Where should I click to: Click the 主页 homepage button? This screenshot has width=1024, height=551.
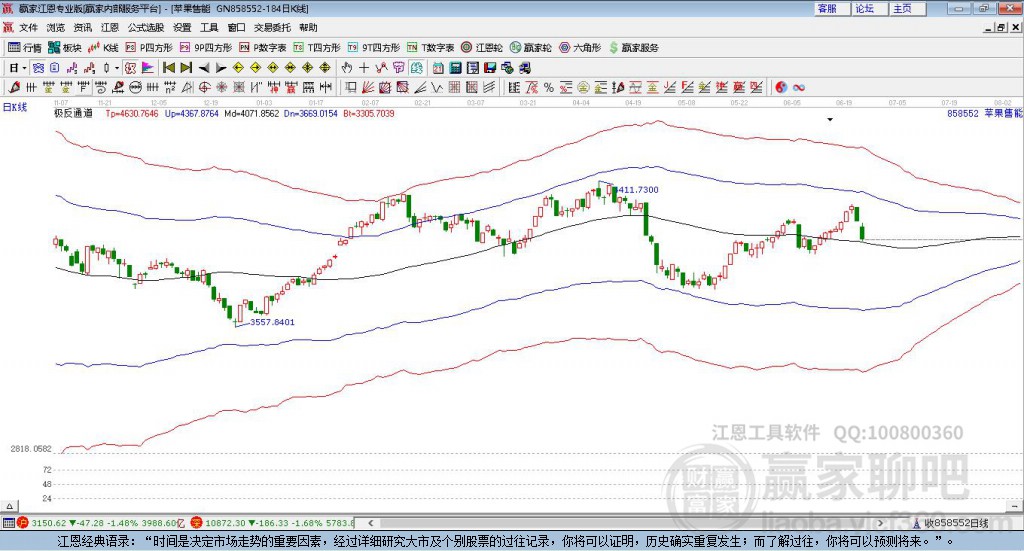(x=908, y=8)
